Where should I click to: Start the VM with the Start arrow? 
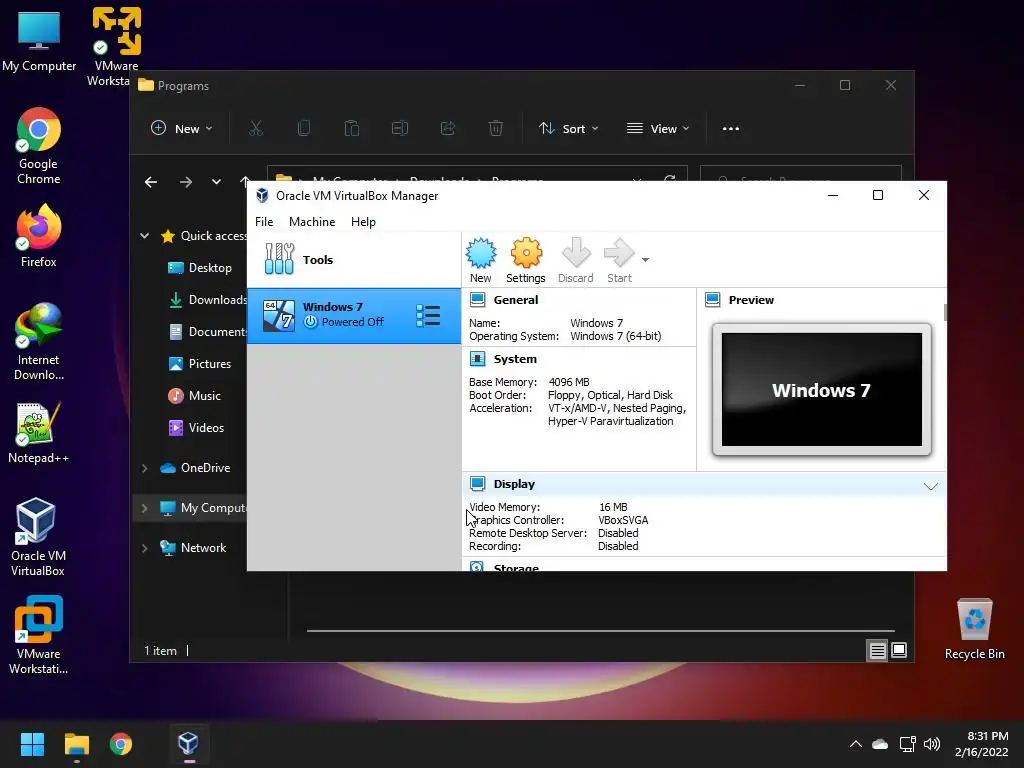click(619, 260)
